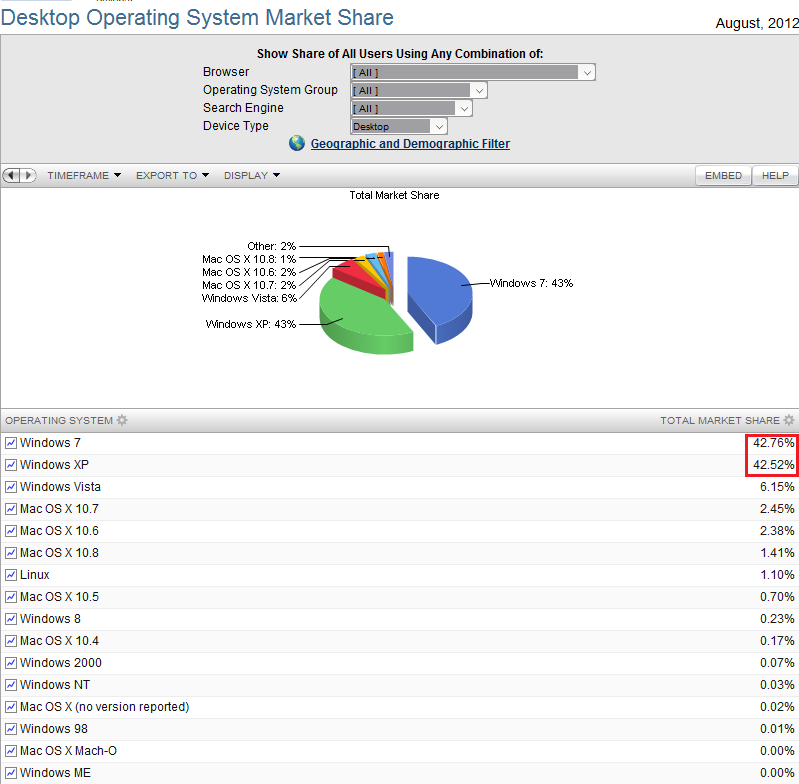Toggle the Mac OS X 10.5 chart checkbox
Image resolution: width=799 pixels, height=784 pixels.
[x=11, y=597]
